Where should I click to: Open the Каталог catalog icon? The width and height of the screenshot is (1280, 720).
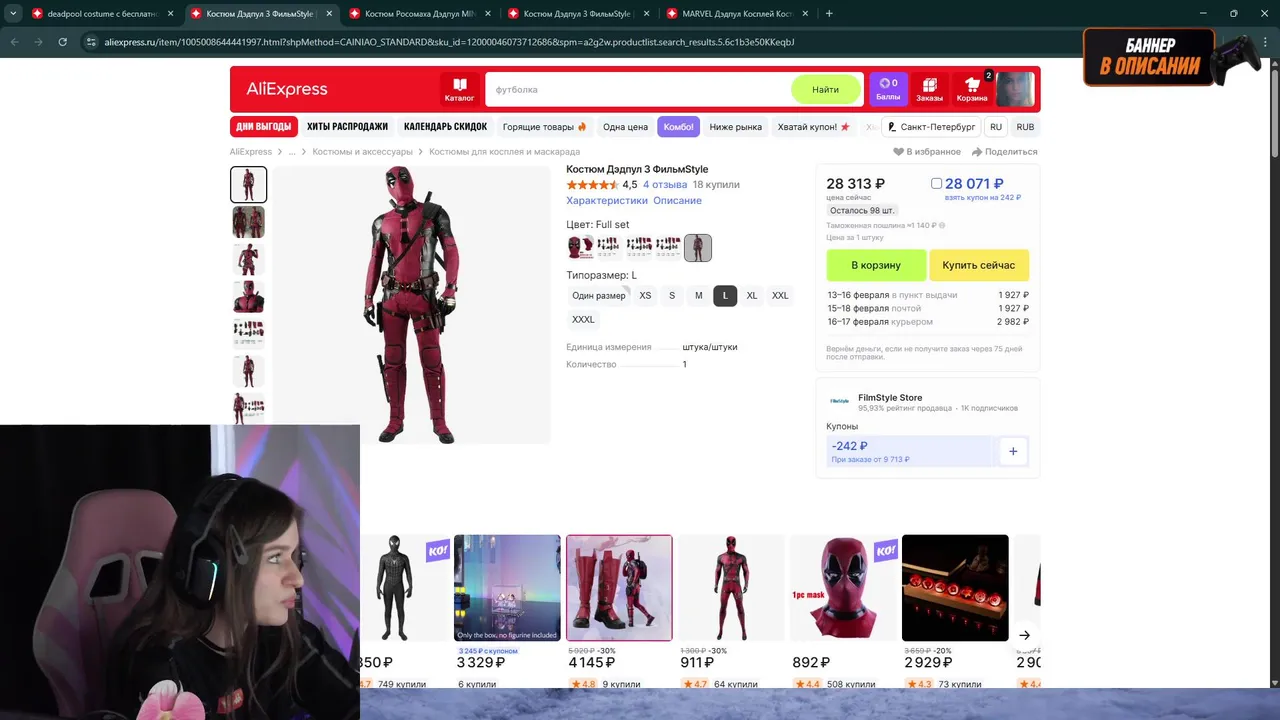point(459,89)
